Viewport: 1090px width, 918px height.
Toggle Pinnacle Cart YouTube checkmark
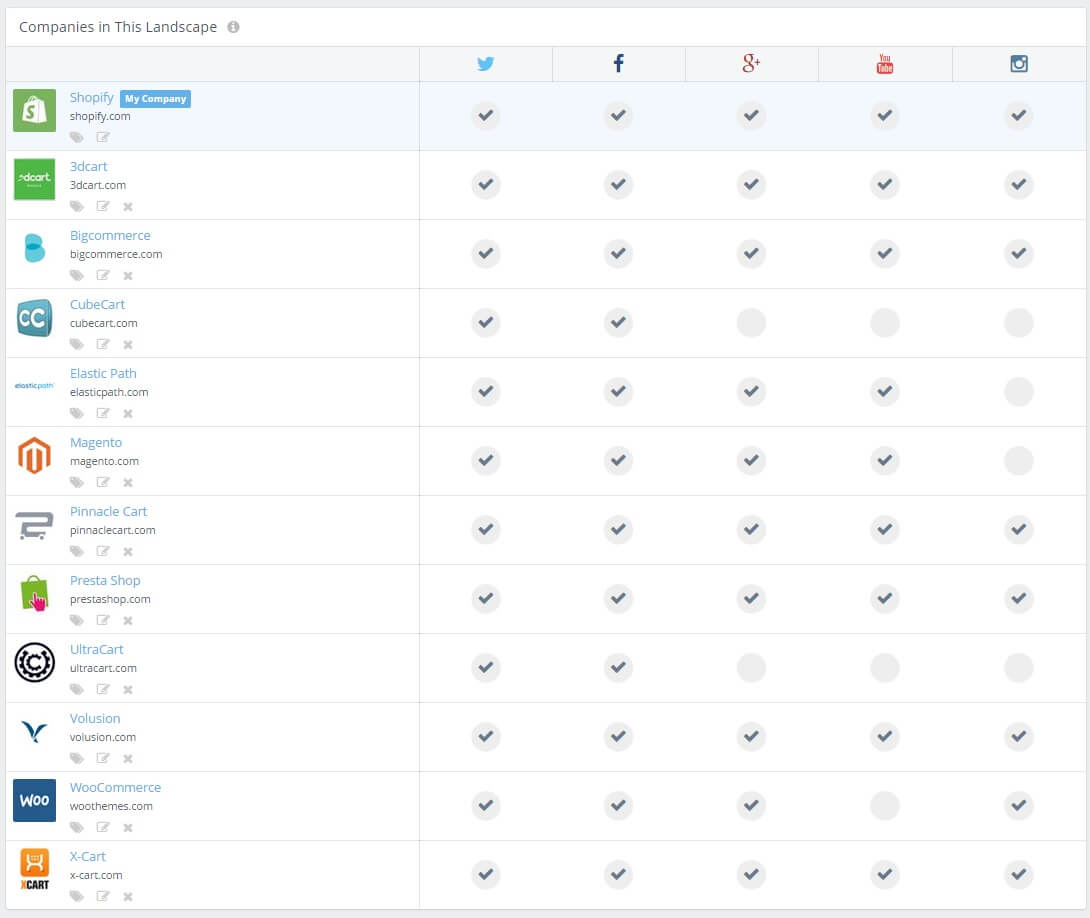[x=884, y=529]
